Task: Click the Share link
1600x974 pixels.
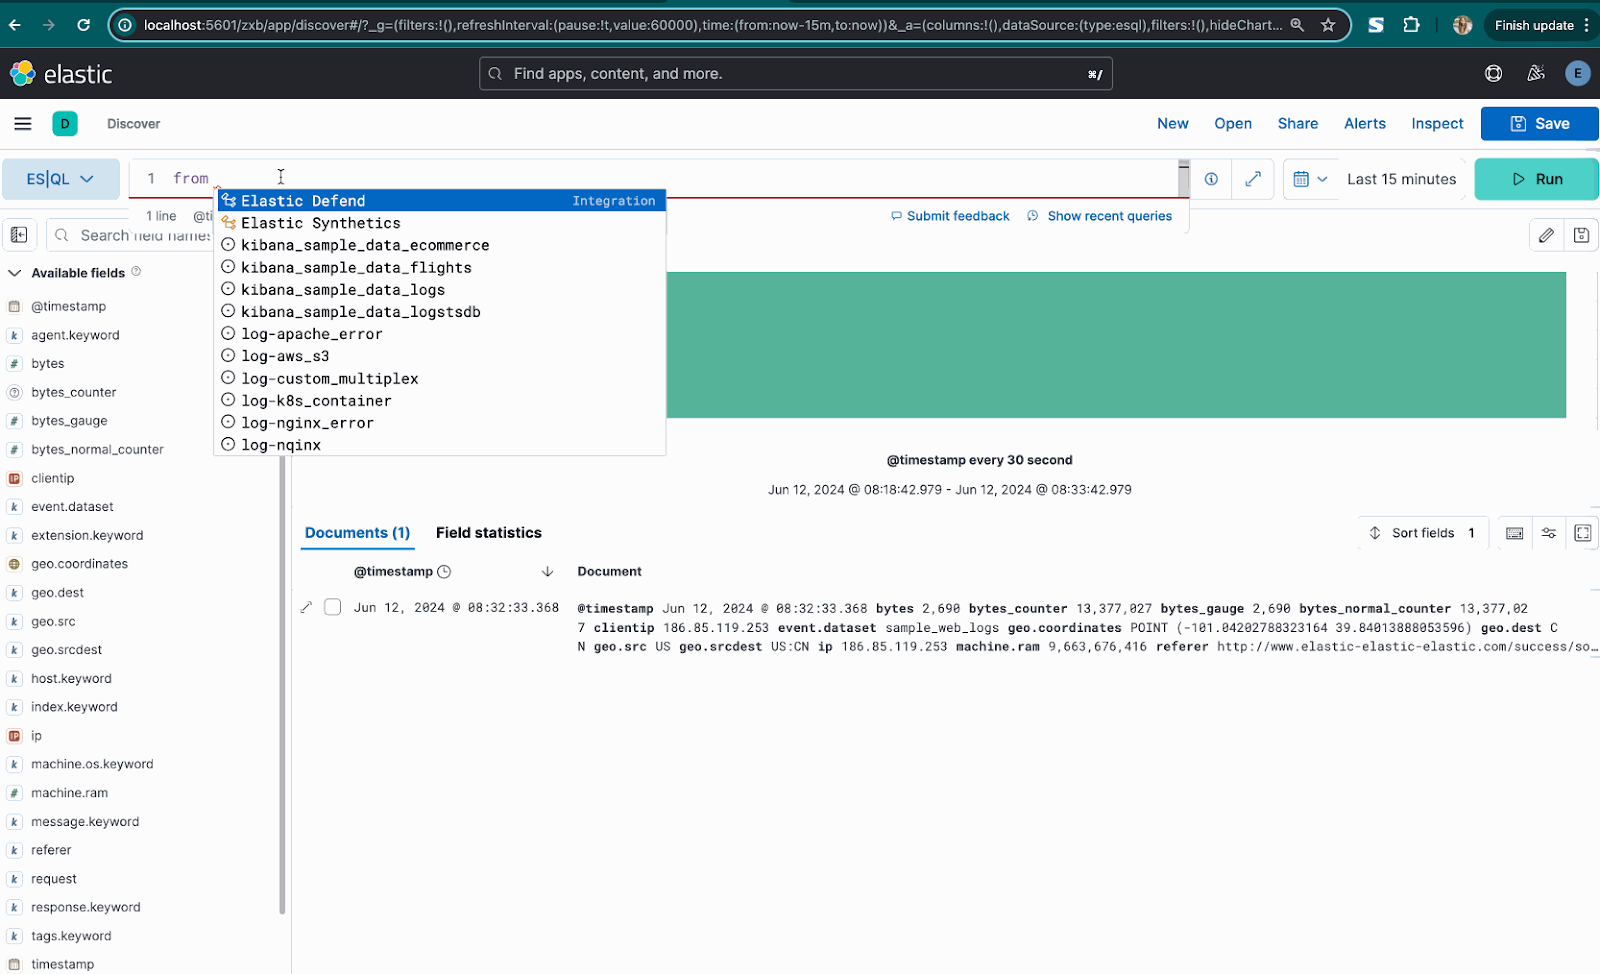Action: point(1298,124)
